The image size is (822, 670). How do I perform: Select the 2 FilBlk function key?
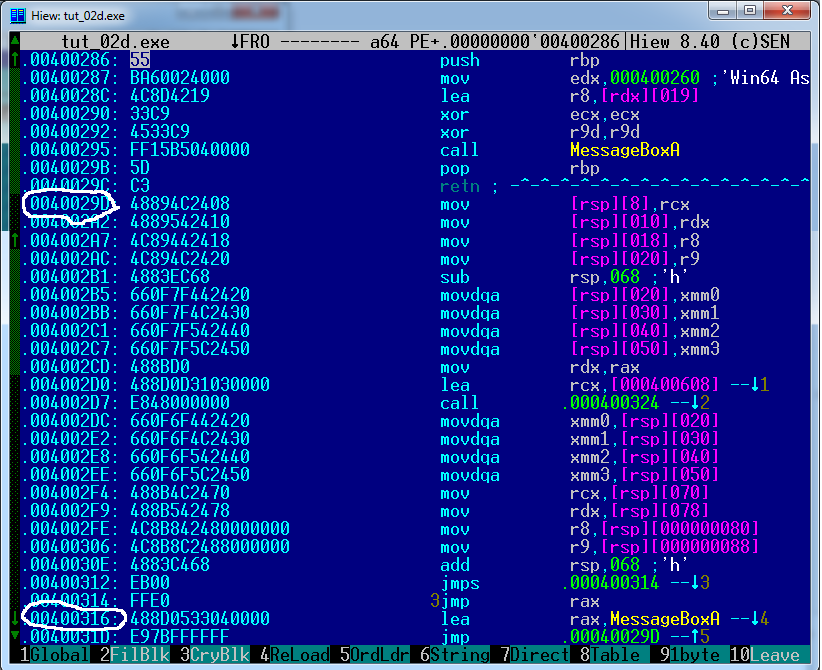(x=130, y=656)
